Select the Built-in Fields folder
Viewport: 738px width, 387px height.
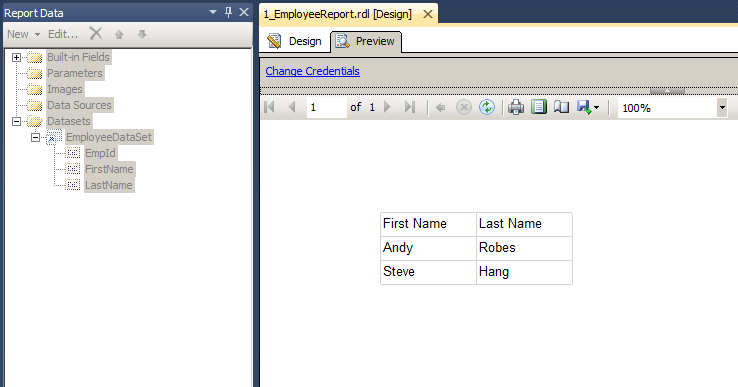(78, 57)
